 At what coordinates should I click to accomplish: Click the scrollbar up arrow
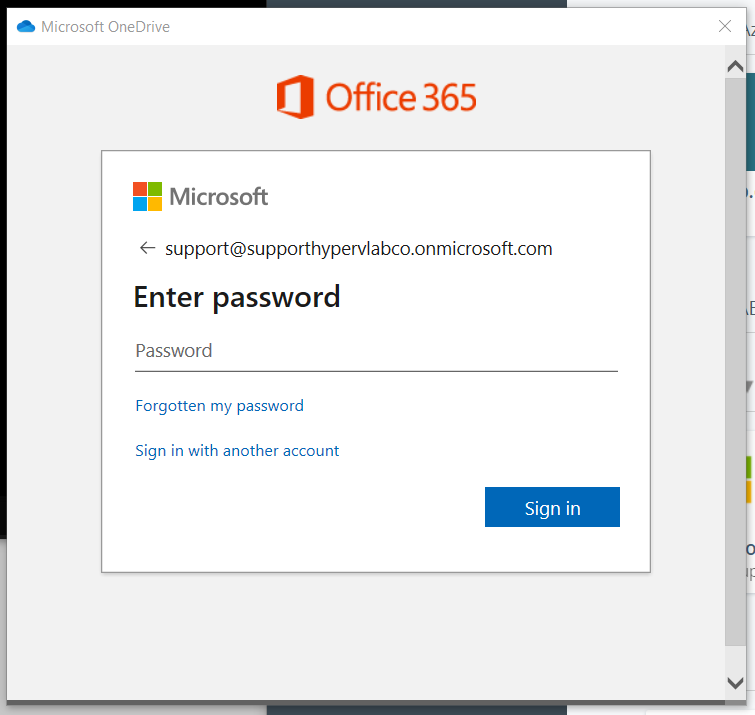point(735,66)
